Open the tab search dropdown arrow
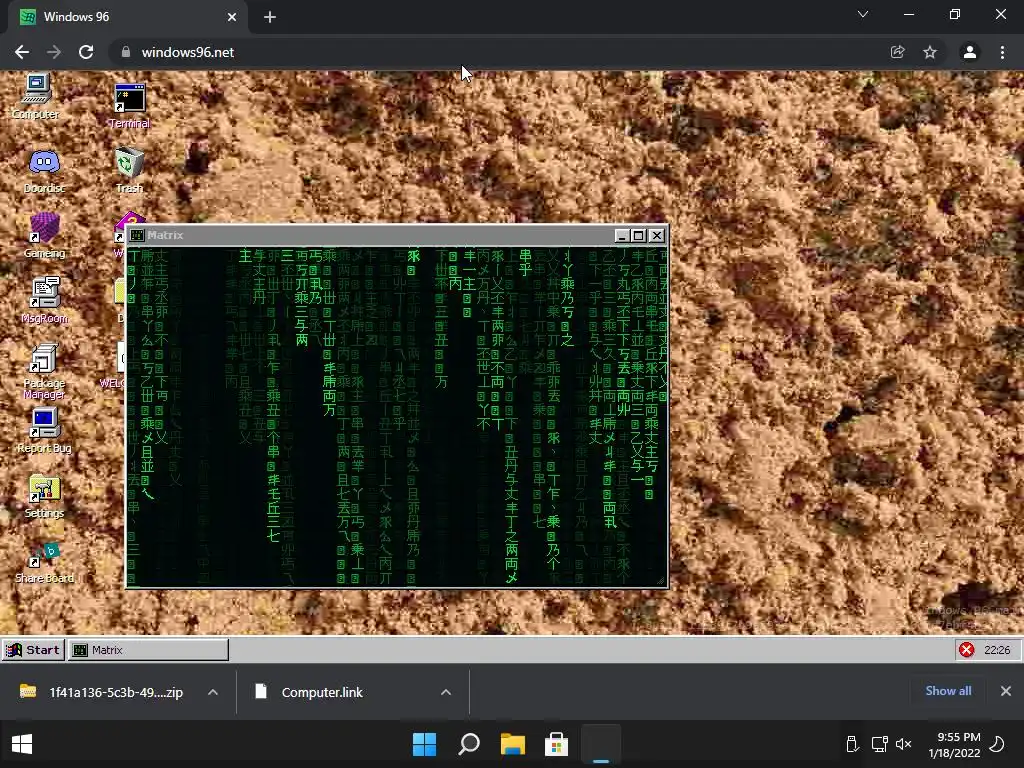Image resolution: width=1024 pixels, height=768 pixels. coord(863,14)
